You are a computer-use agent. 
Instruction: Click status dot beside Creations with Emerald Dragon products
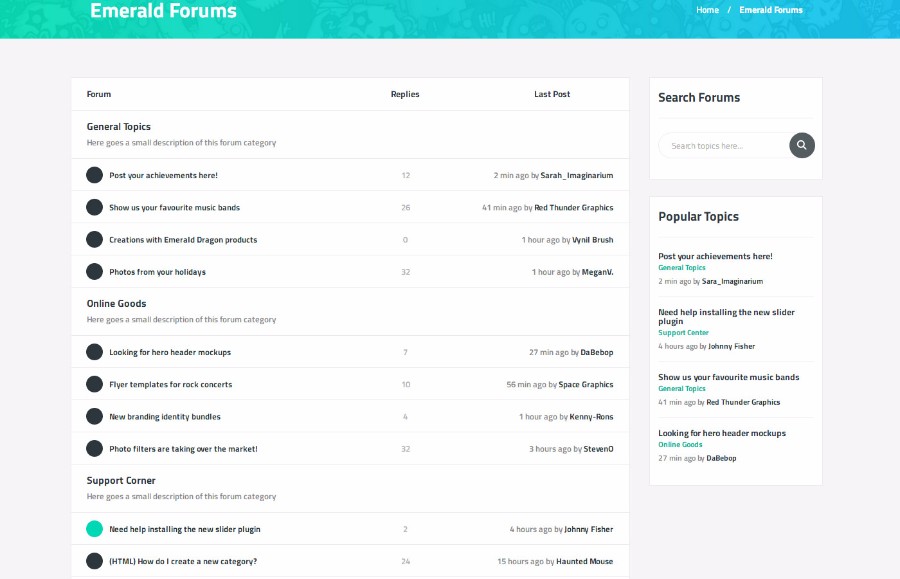point(94,239)
